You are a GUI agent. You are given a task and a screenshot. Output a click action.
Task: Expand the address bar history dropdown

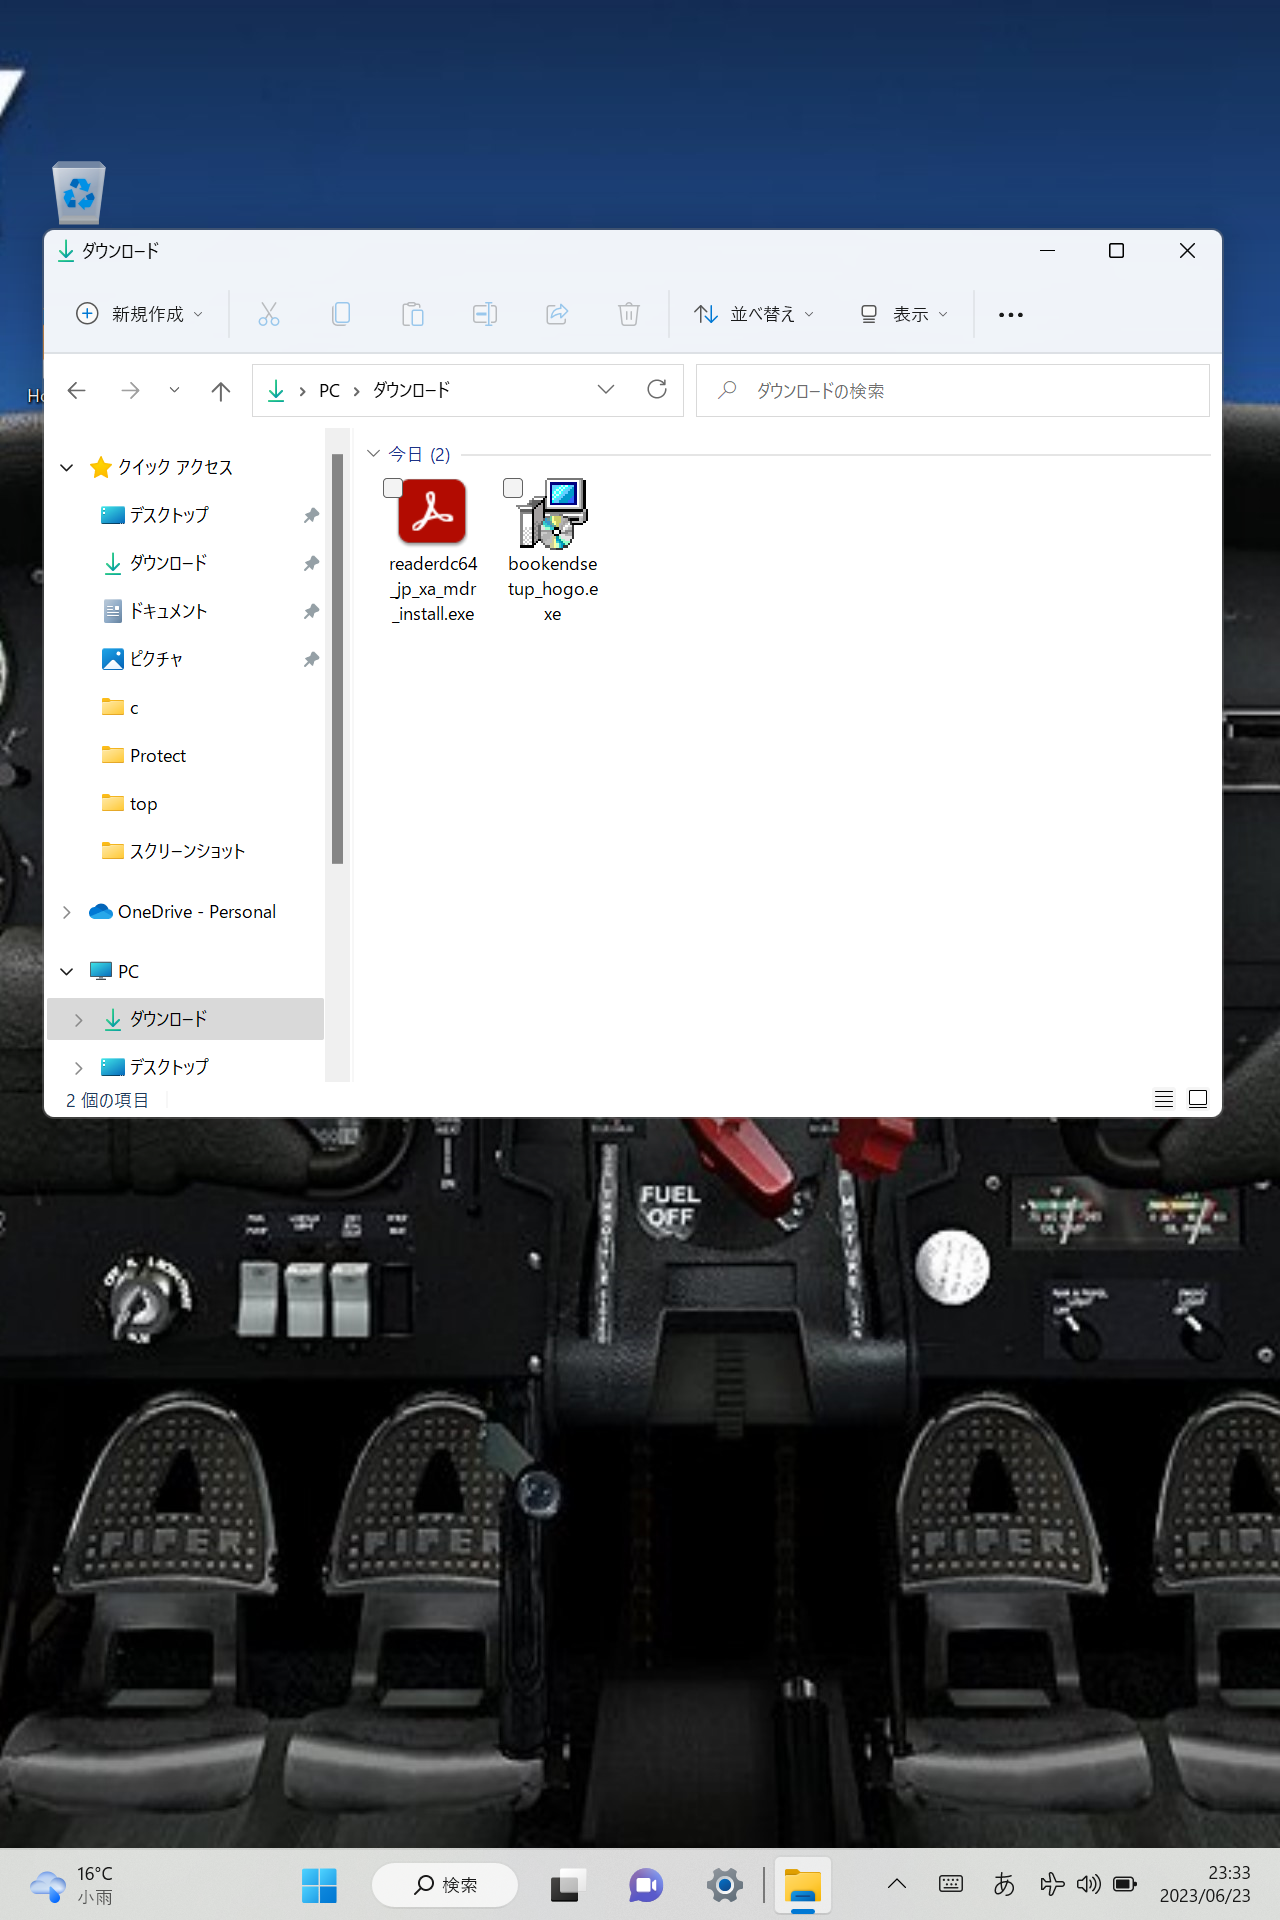pos(606,389)
